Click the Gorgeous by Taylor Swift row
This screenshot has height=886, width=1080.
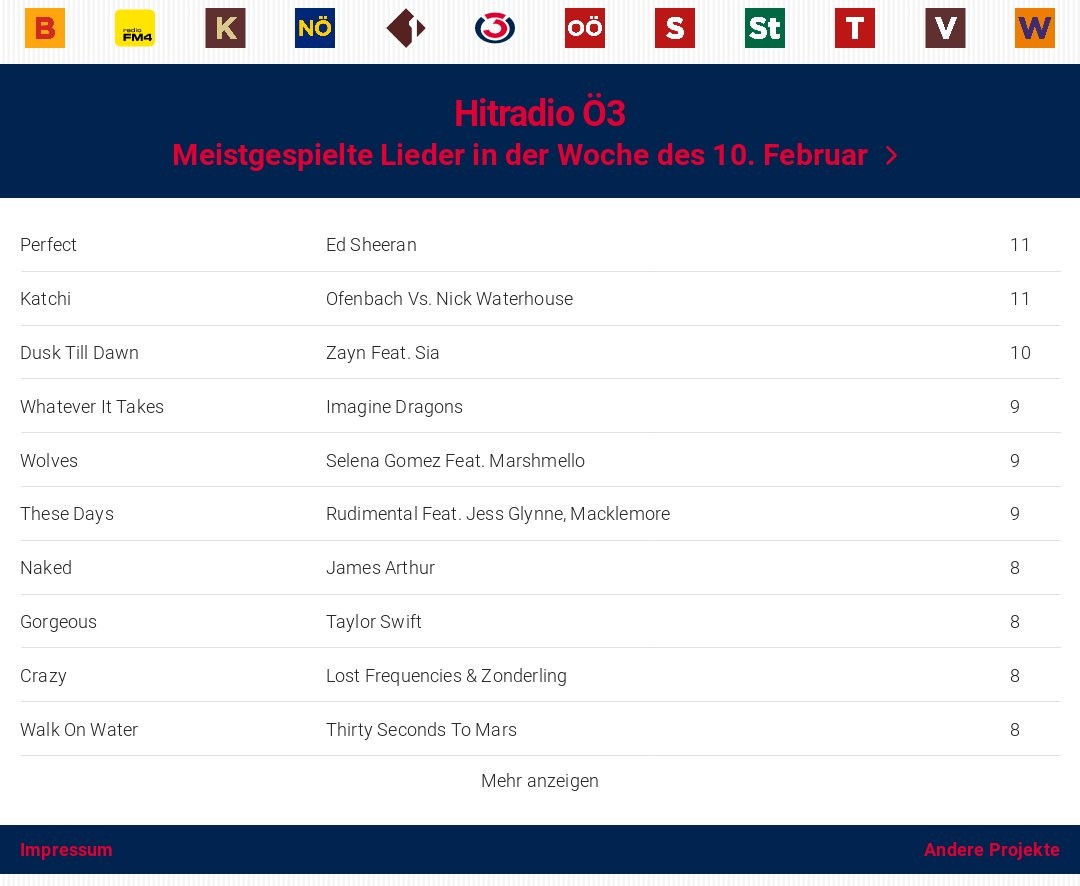click(x=540, y=622)
